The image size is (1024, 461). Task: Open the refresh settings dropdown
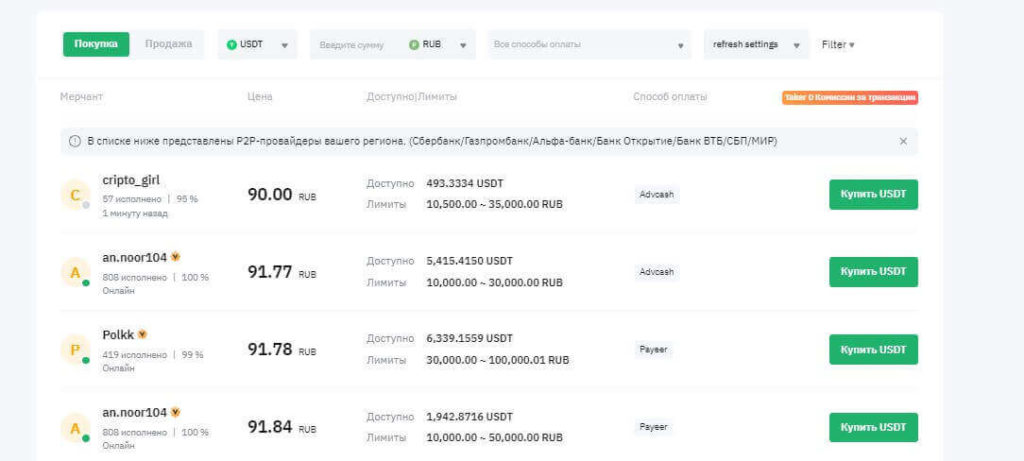click(756, 45)
